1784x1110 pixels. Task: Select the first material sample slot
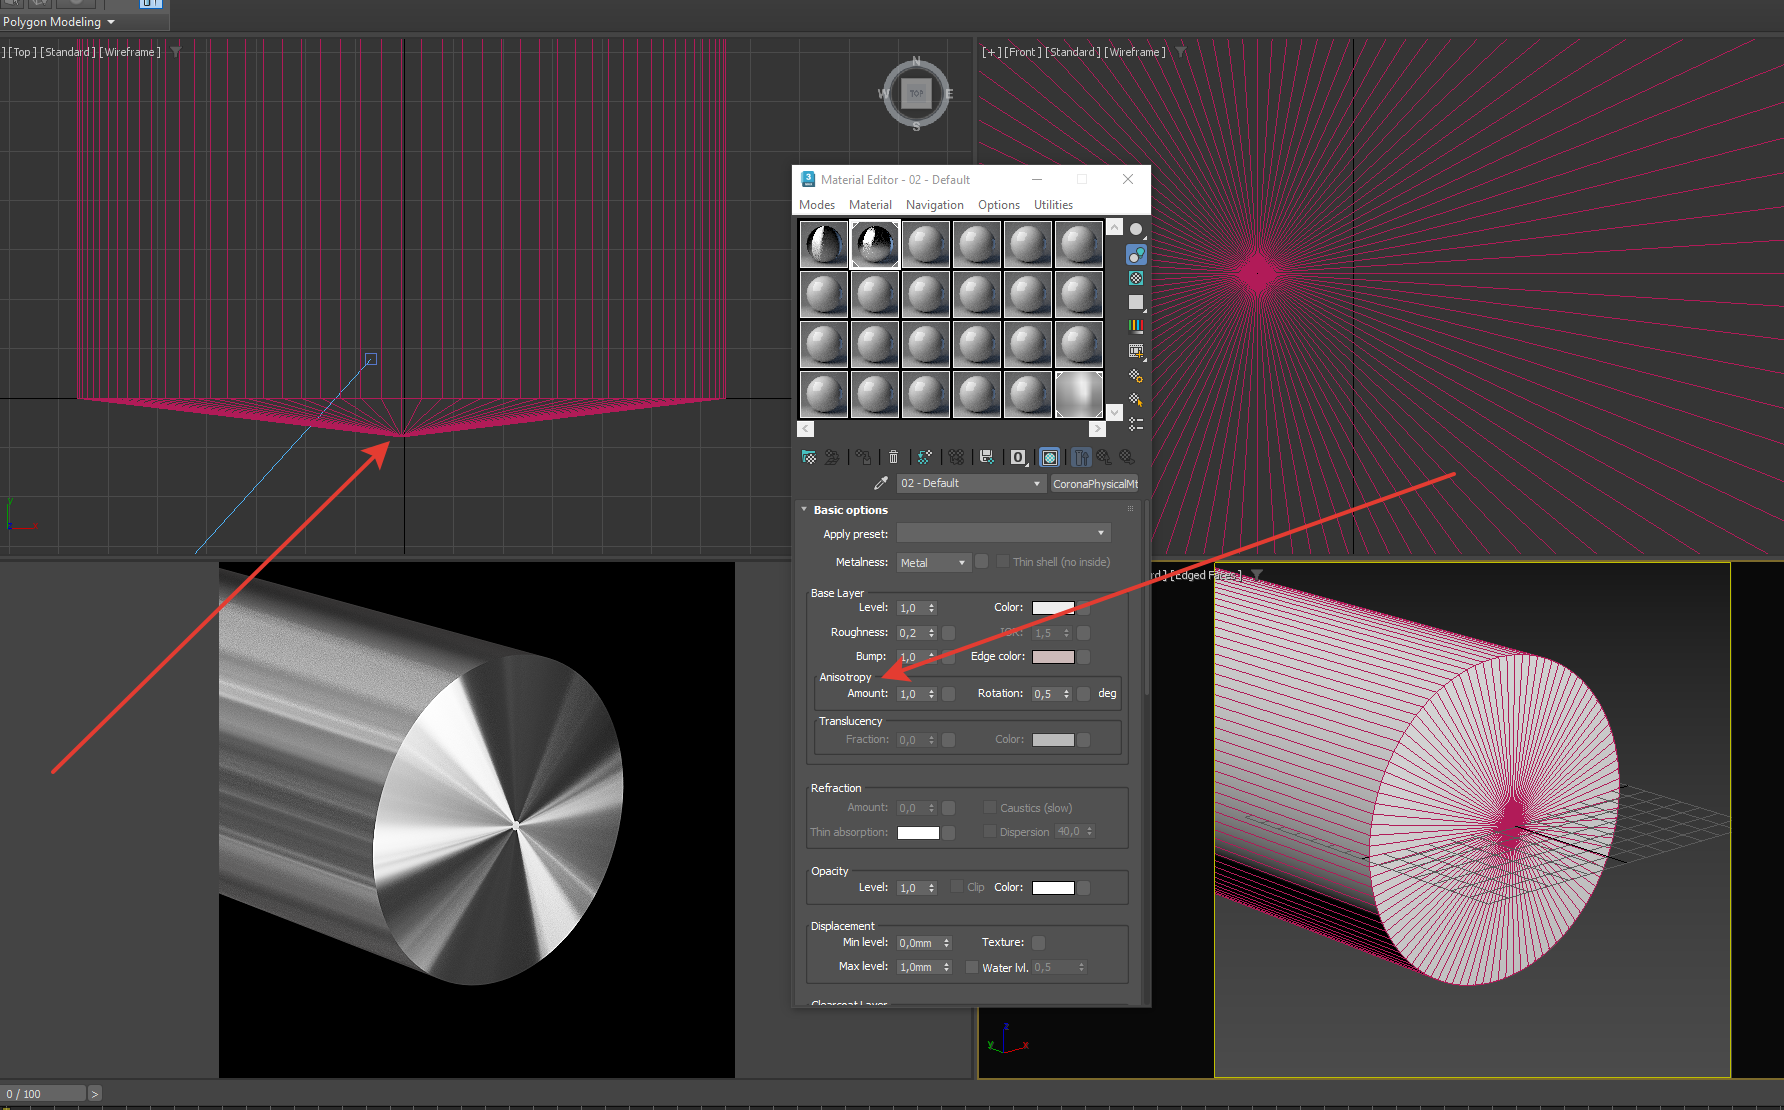(x=824, y=244)
